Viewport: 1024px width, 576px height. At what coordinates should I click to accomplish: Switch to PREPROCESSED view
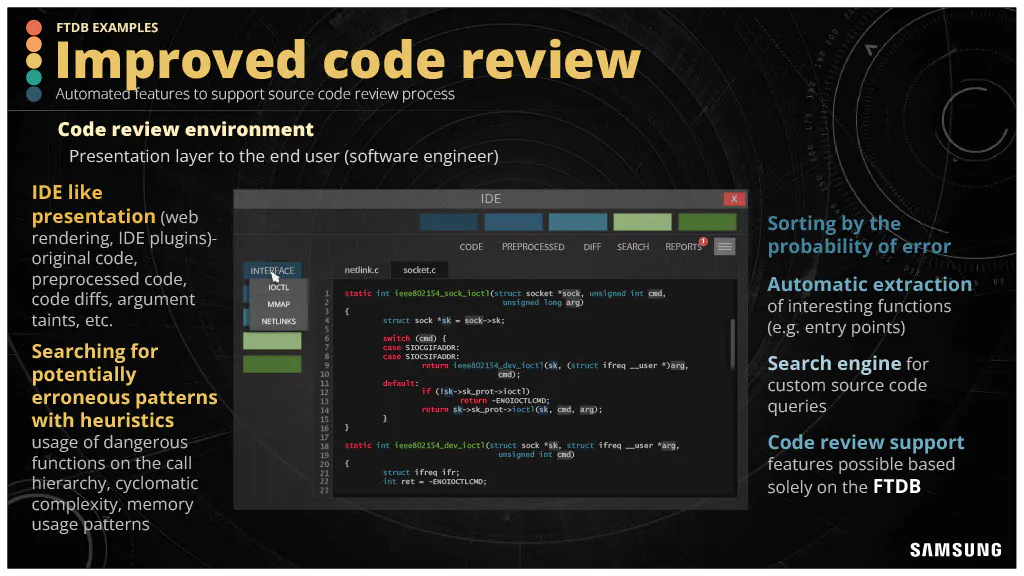[x=533, y=247]
